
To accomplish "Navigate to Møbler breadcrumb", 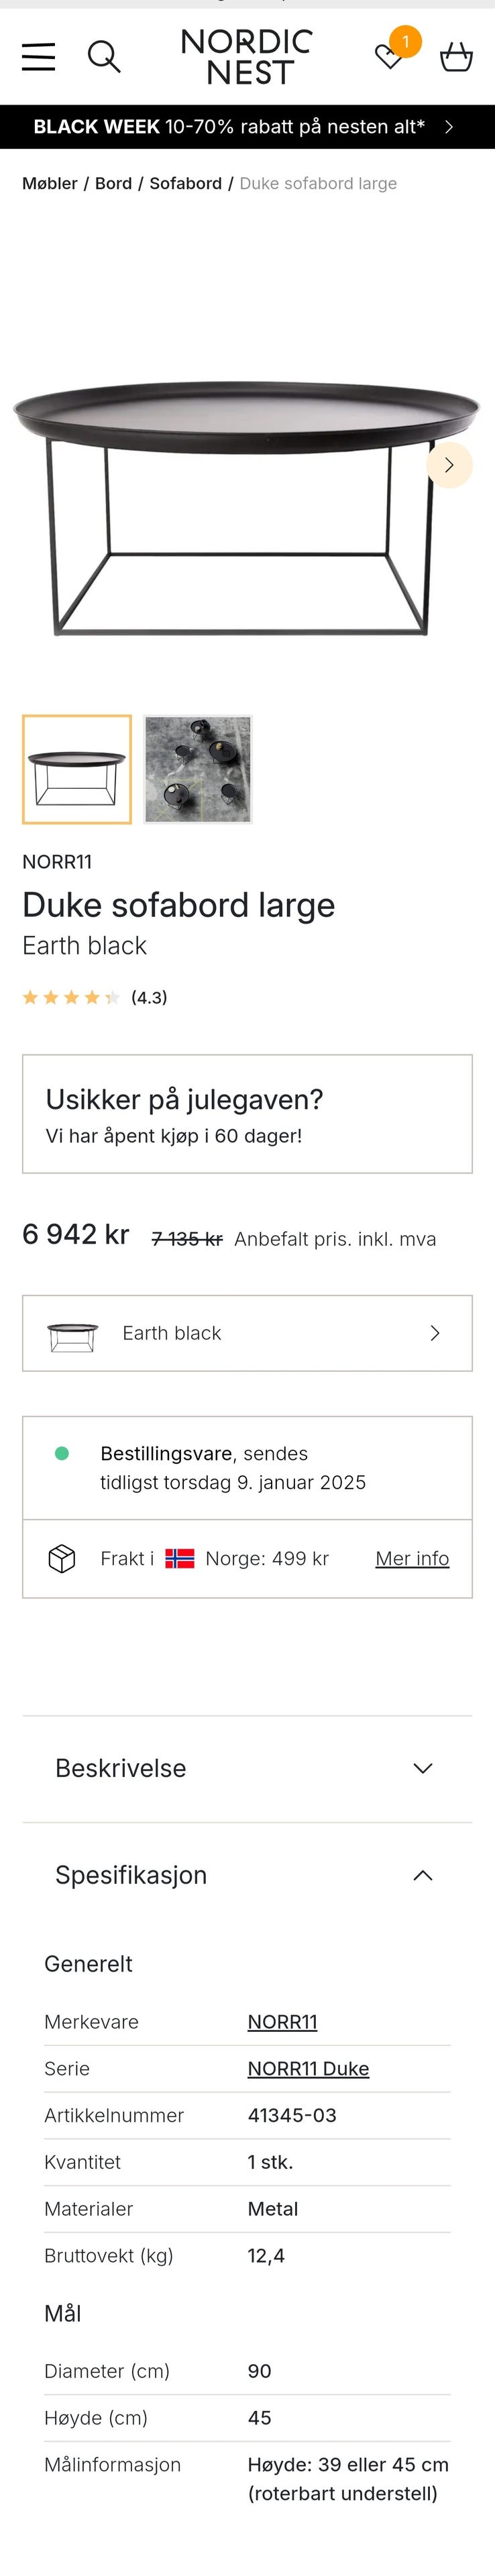I will [x=50, y=184].
